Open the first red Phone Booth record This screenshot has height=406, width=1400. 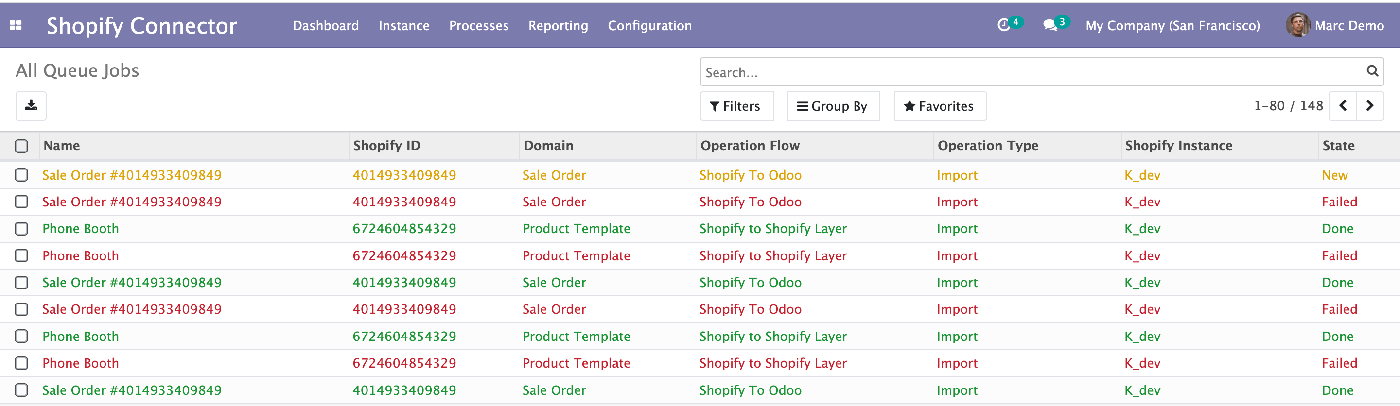point(81,256)
